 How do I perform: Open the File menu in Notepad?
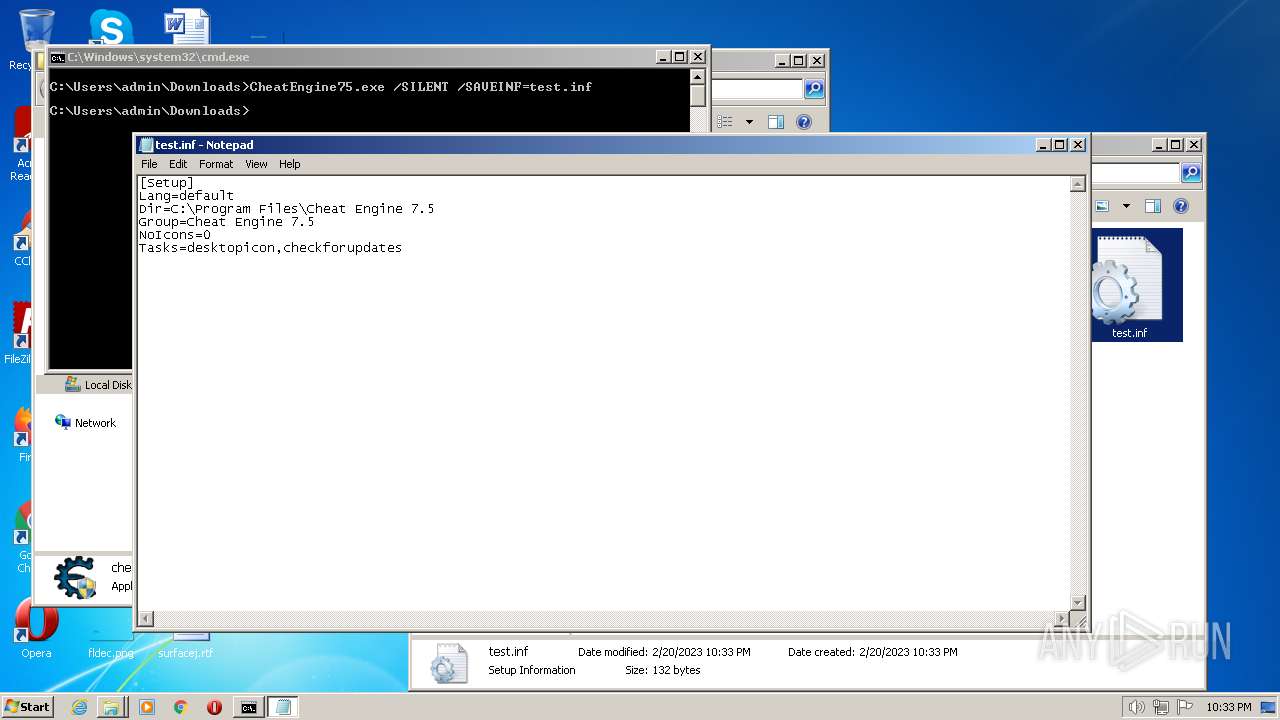[149, 164]
